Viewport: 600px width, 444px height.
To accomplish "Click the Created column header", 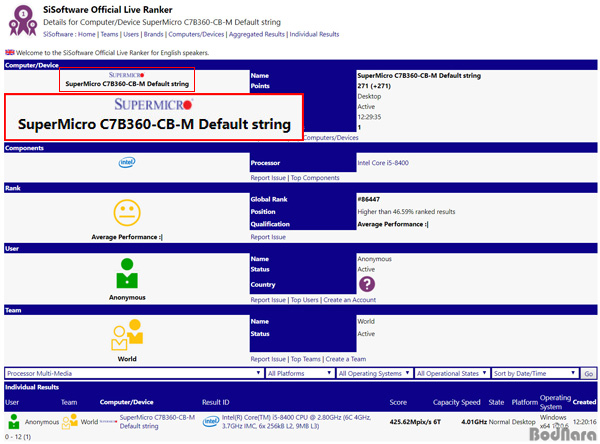I will 584,402.
